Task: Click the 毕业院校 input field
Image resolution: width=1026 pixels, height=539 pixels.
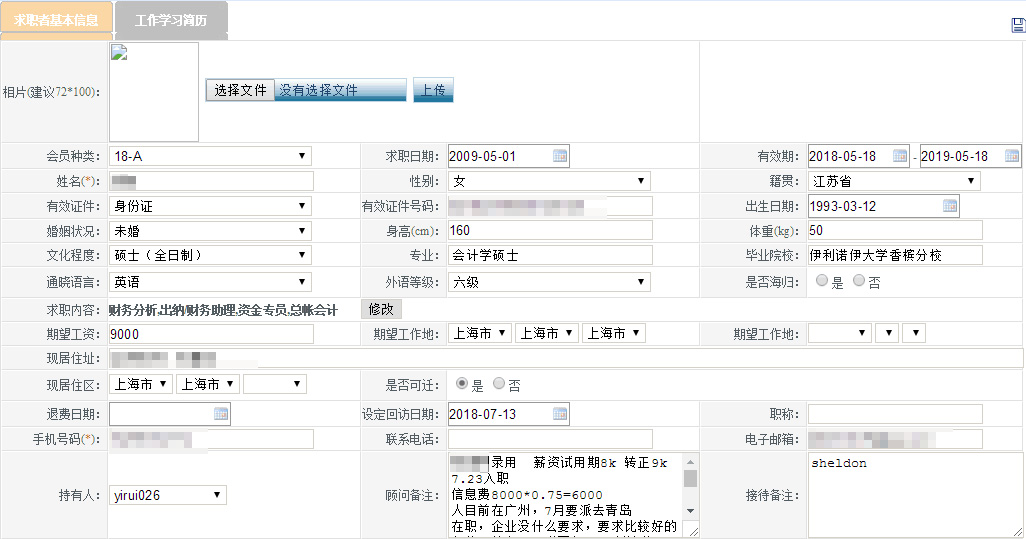Action: pyautogui.click(x=895, y=255)
